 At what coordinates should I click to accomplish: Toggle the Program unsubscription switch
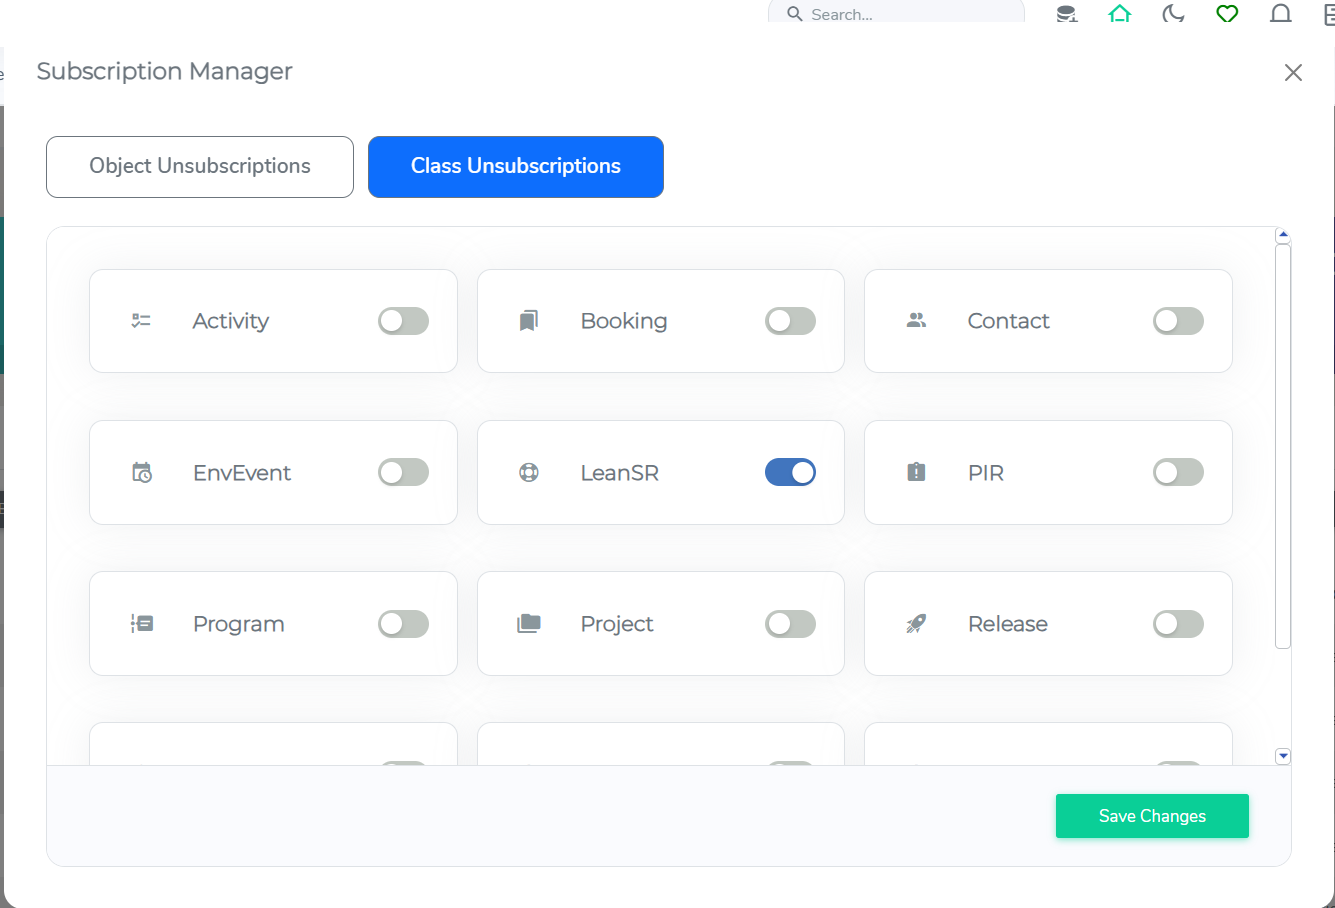pyautogui.click(x=403, y=624)
